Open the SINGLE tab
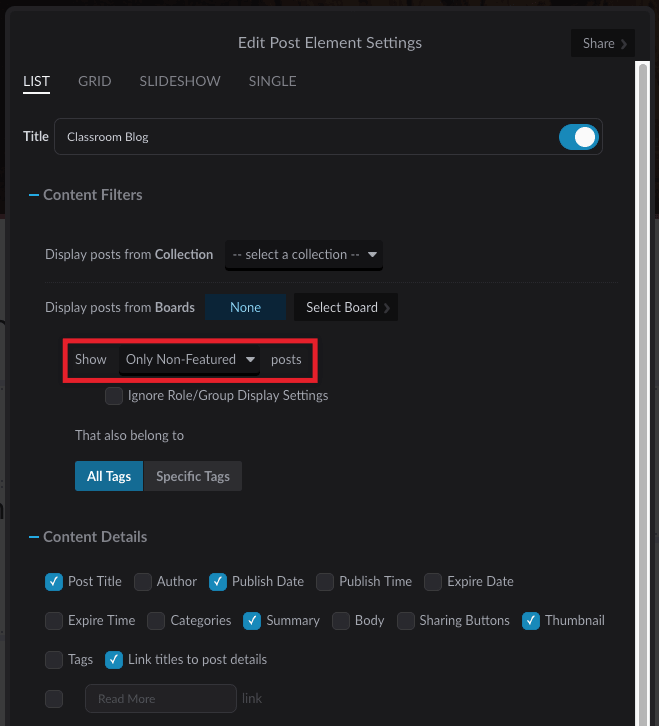 pyautogui.click(x=272, y=81)
